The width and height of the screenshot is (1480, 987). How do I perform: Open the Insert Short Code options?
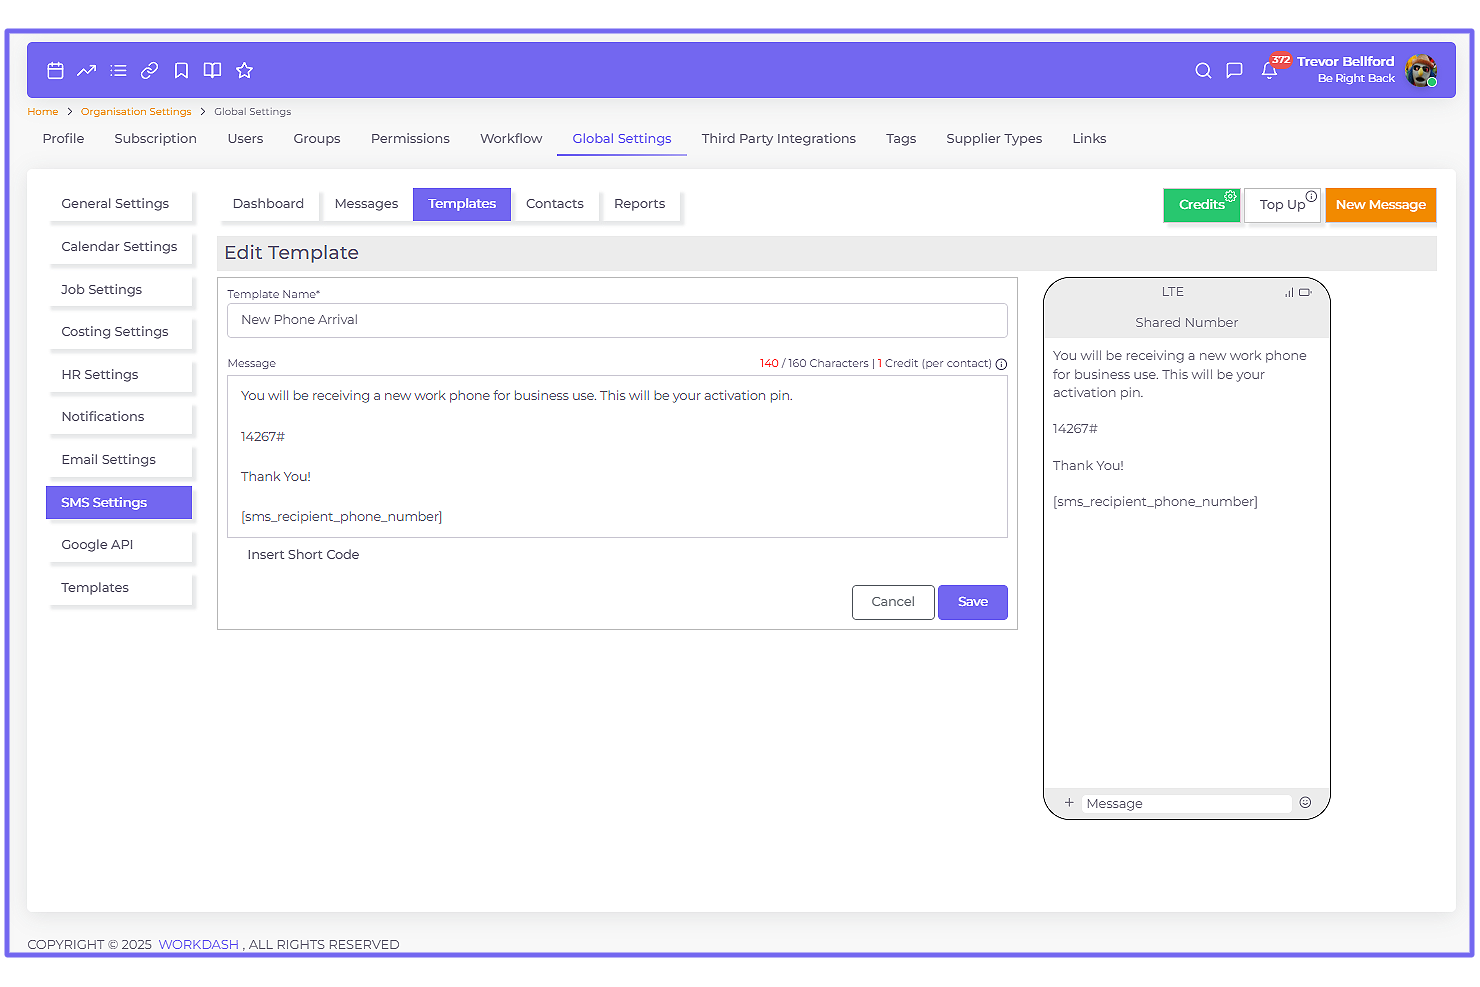pos(303,554)
